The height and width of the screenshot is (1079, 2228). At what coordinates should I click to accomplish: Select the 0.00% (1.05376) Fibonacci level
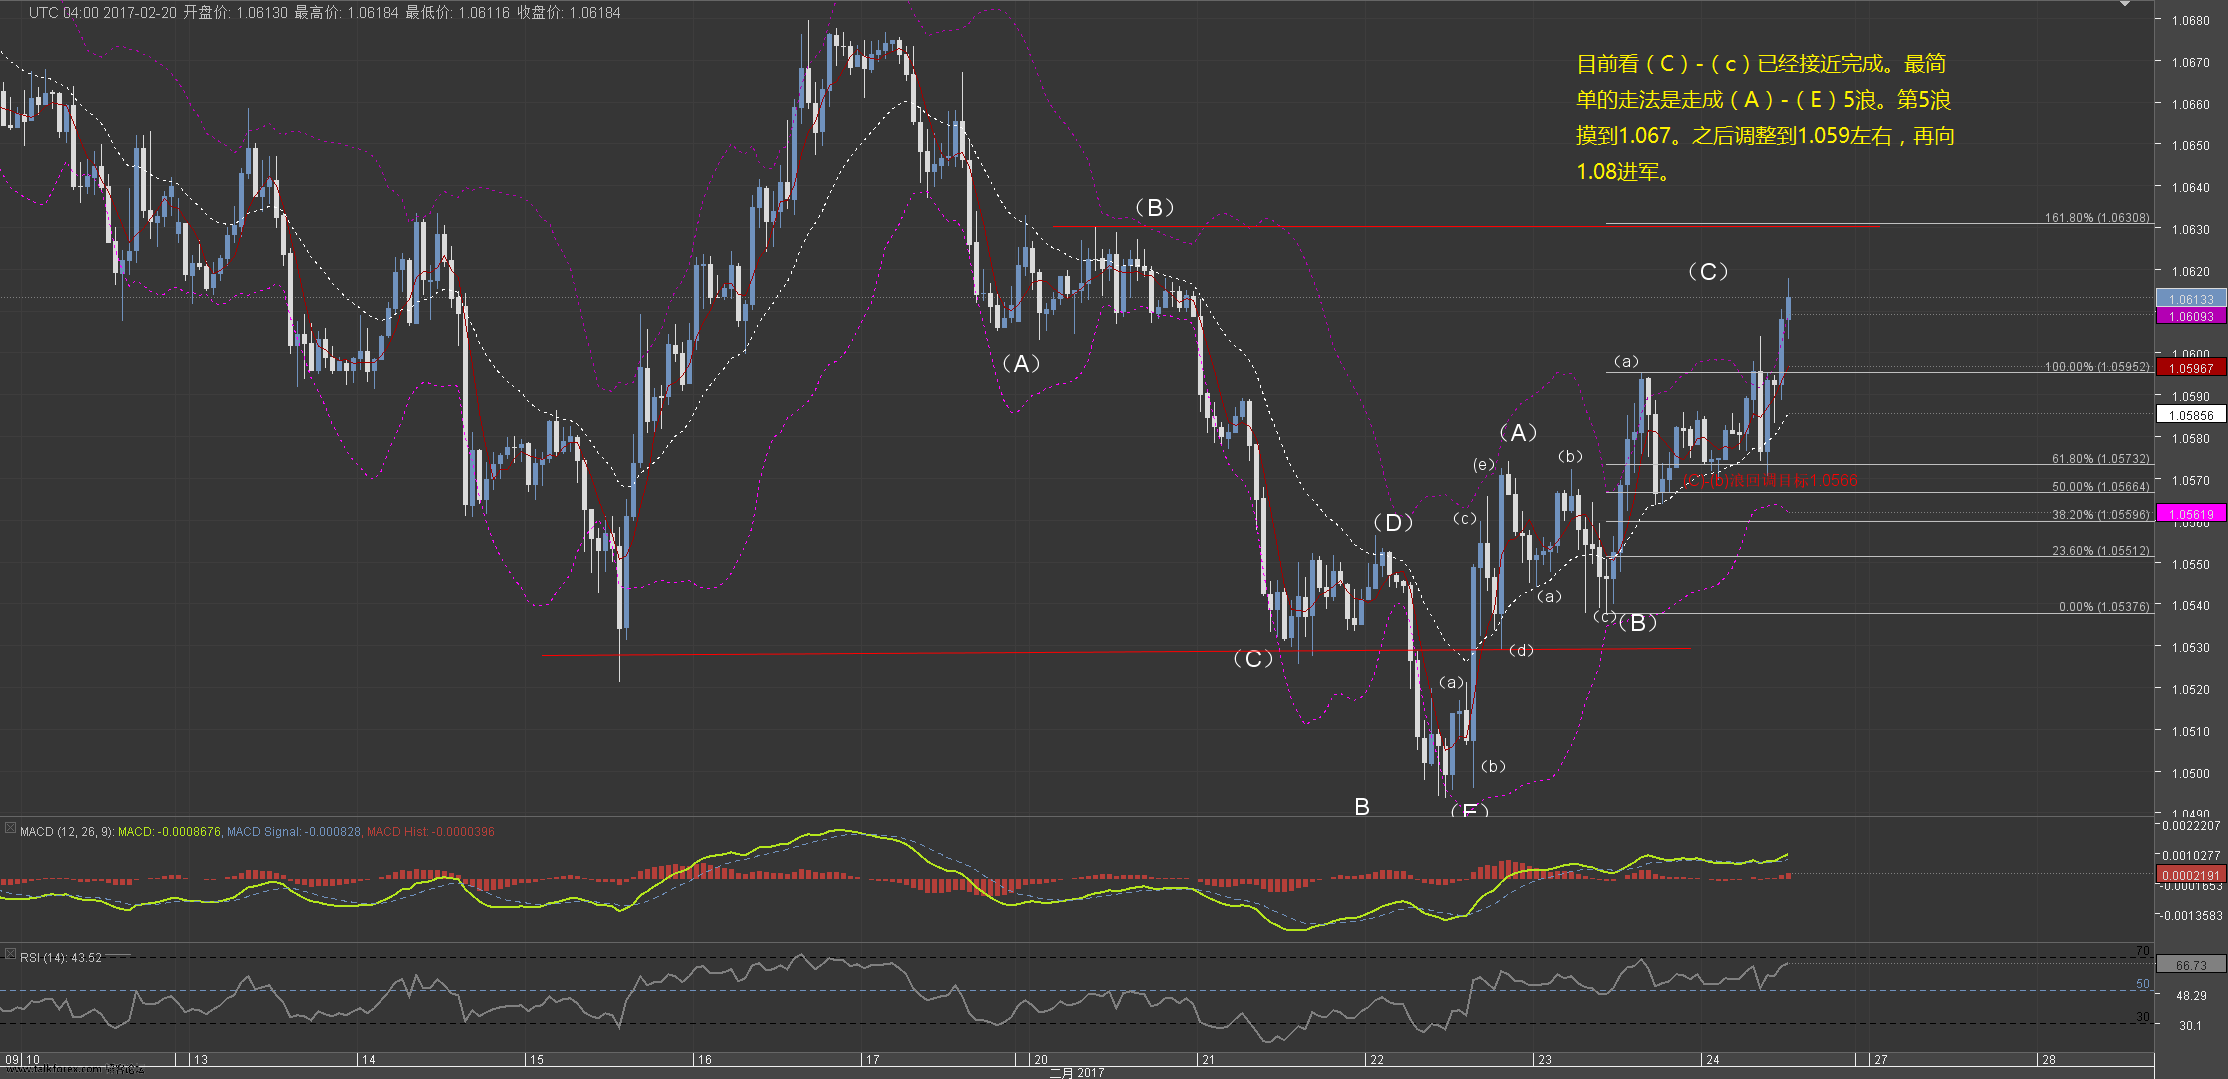point(2103,607)
